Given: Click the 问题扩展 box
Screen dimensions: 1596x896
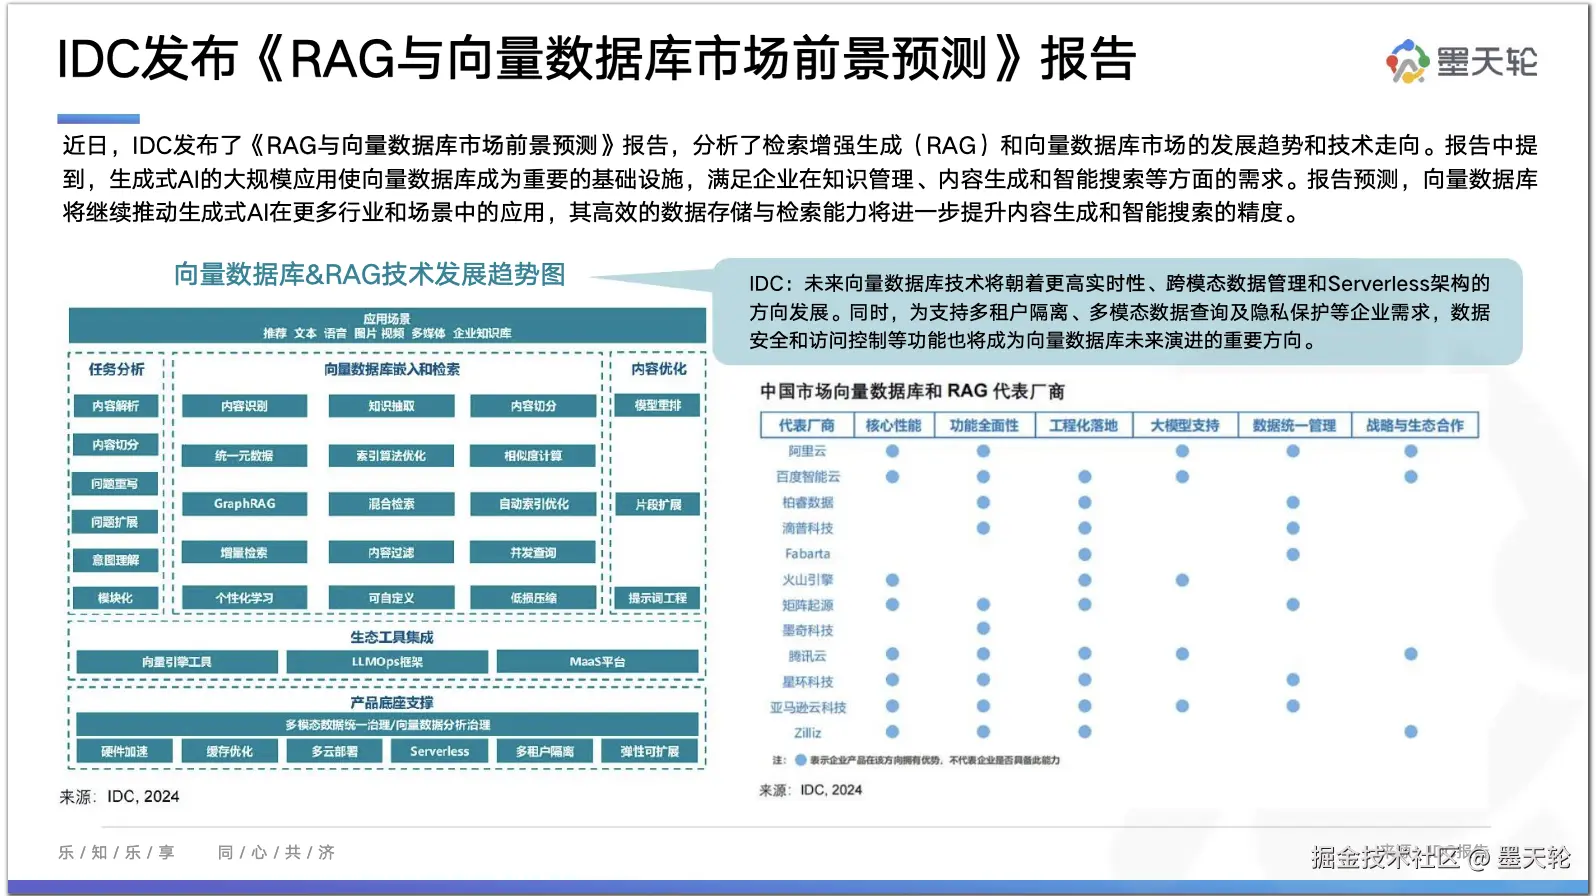Looking at the screenshot, I should [x=115, y=522].
